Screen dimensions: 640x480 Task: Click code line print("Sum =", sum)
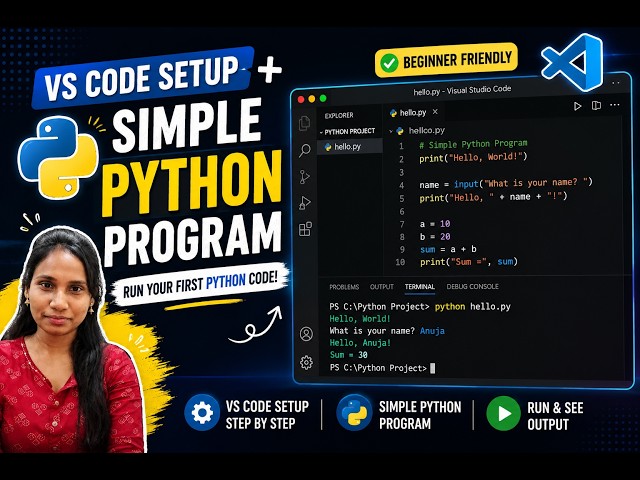pos(469,262)
